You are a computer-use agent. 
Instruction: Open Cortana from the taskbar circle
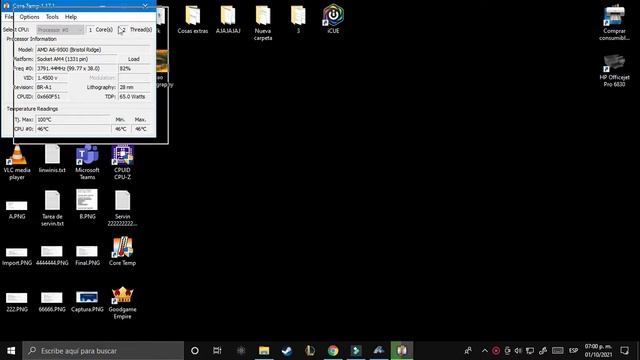point(195,351)
